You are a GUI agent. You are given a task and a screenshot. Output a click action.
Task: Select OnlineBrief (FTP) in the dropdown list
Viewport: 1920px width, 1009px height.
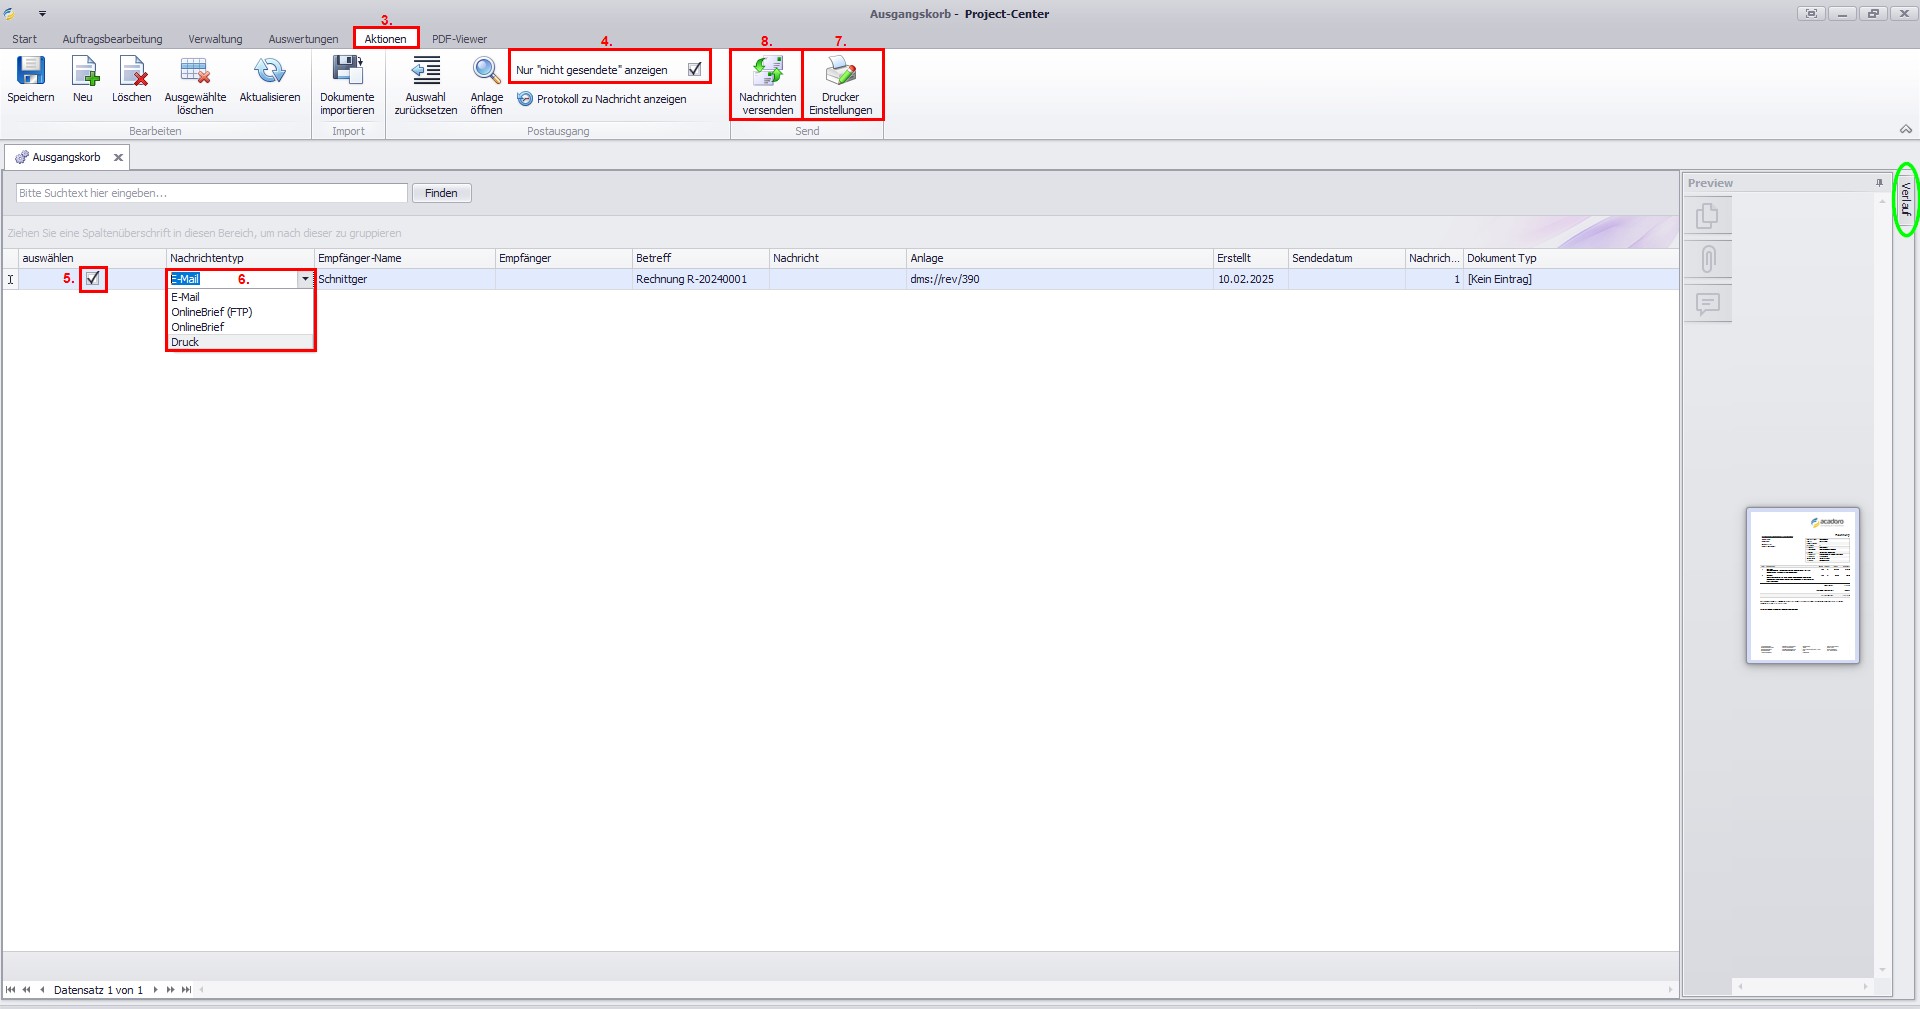pos(211,312)
